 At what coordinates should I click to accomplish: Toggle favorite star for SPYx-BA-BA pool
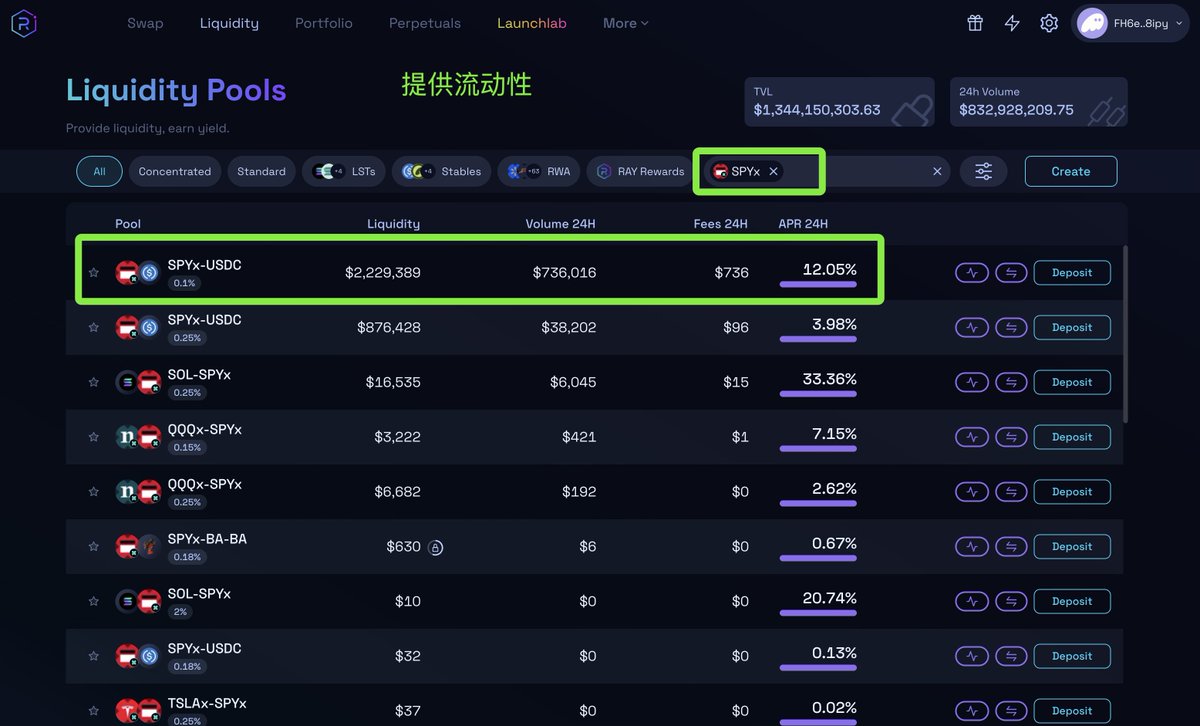tap(94, 547)
